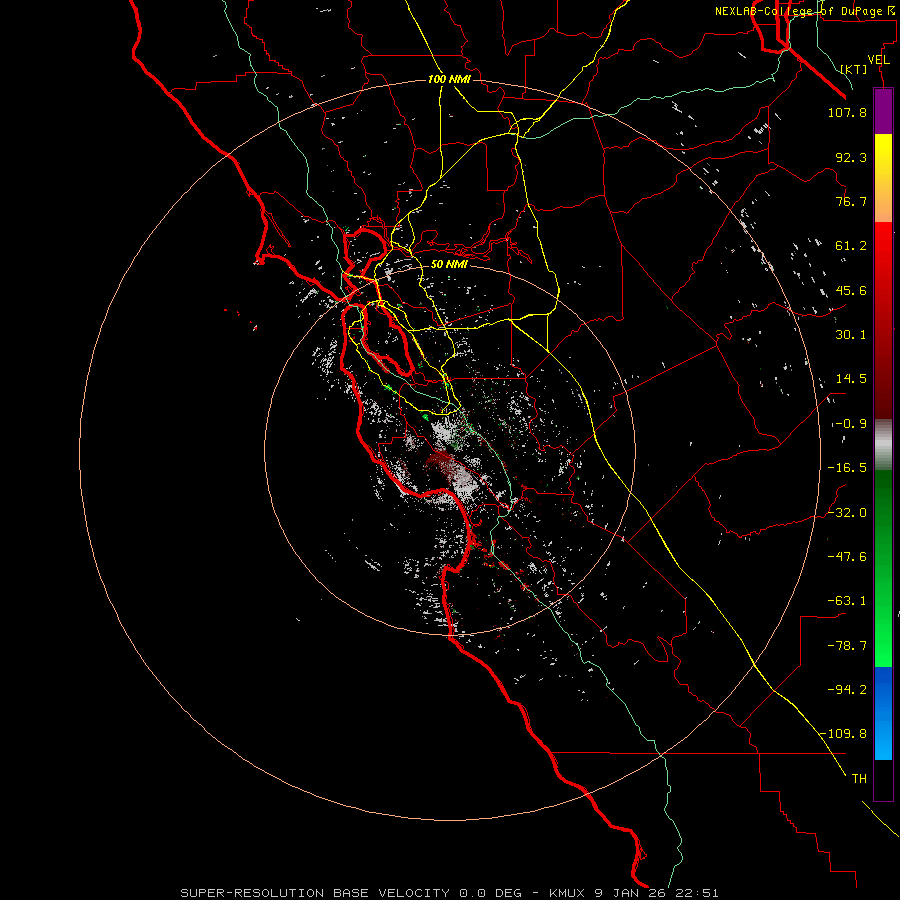The width and height of the screenshot is (900, 900).
Task: Pick the gray near-zero color bar segment
Action: tap(883, 444)
